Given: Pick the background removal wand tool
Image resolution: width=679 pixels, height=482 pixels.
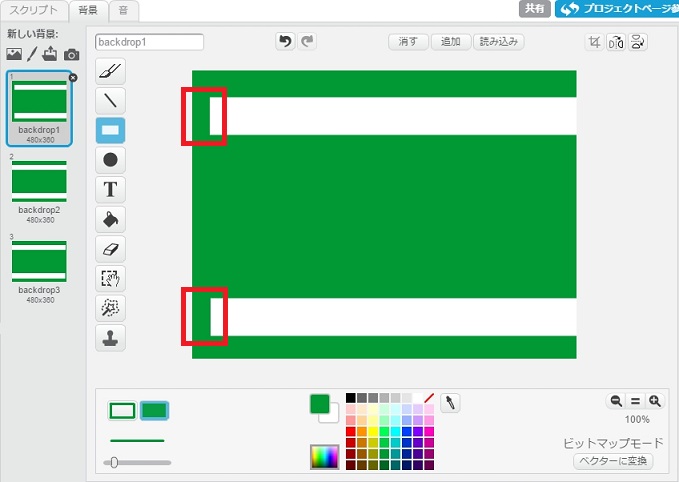Looking at the screenshot, I should [x=110, y=308].
